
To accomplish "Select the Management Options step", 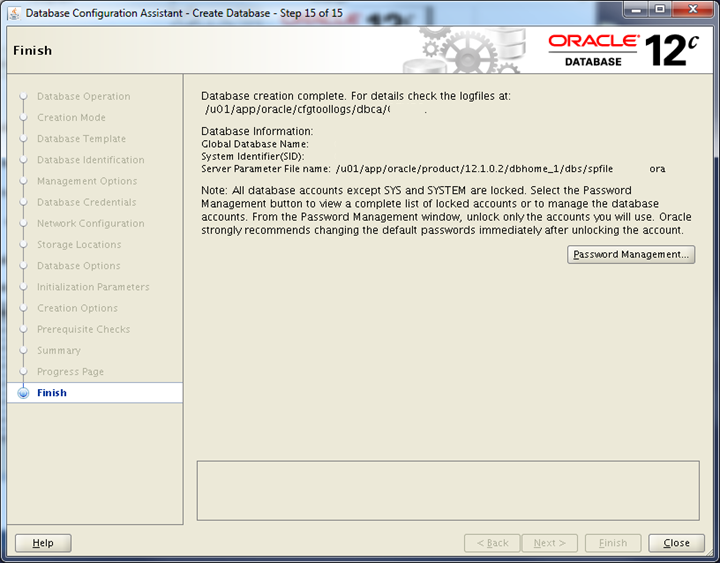I will (87, 181).
